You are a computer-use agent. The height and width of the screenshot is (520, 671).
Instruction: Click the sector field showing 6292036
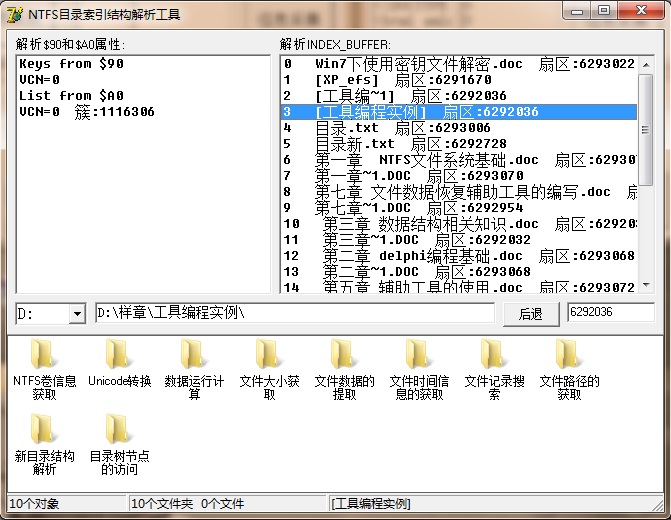click(x=611, y=312)
